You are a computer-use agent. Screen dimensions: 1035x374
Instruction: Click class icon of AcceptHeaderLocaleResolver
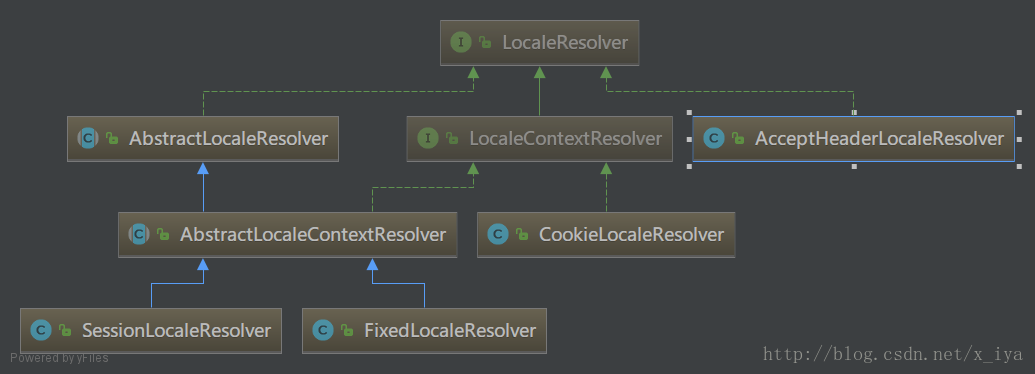(714, 139)
